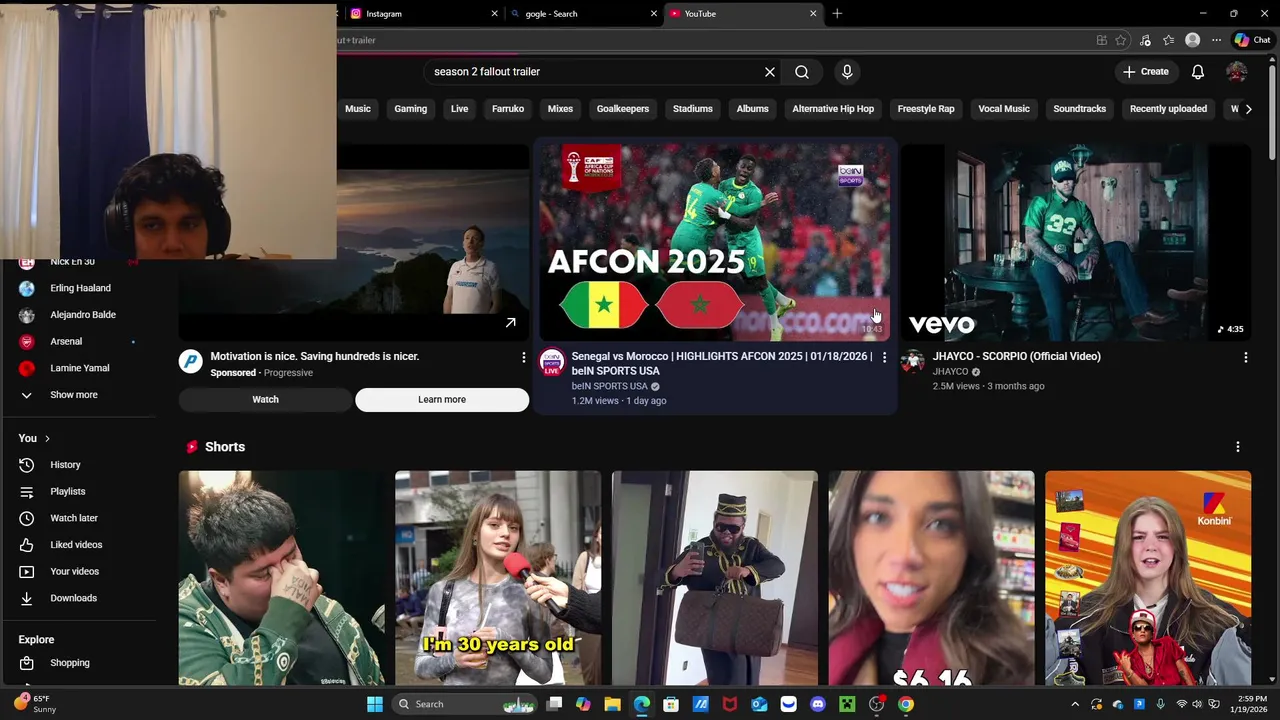The image size is (1280, 720).
Task: Clear the search box text
Action: 770,72
